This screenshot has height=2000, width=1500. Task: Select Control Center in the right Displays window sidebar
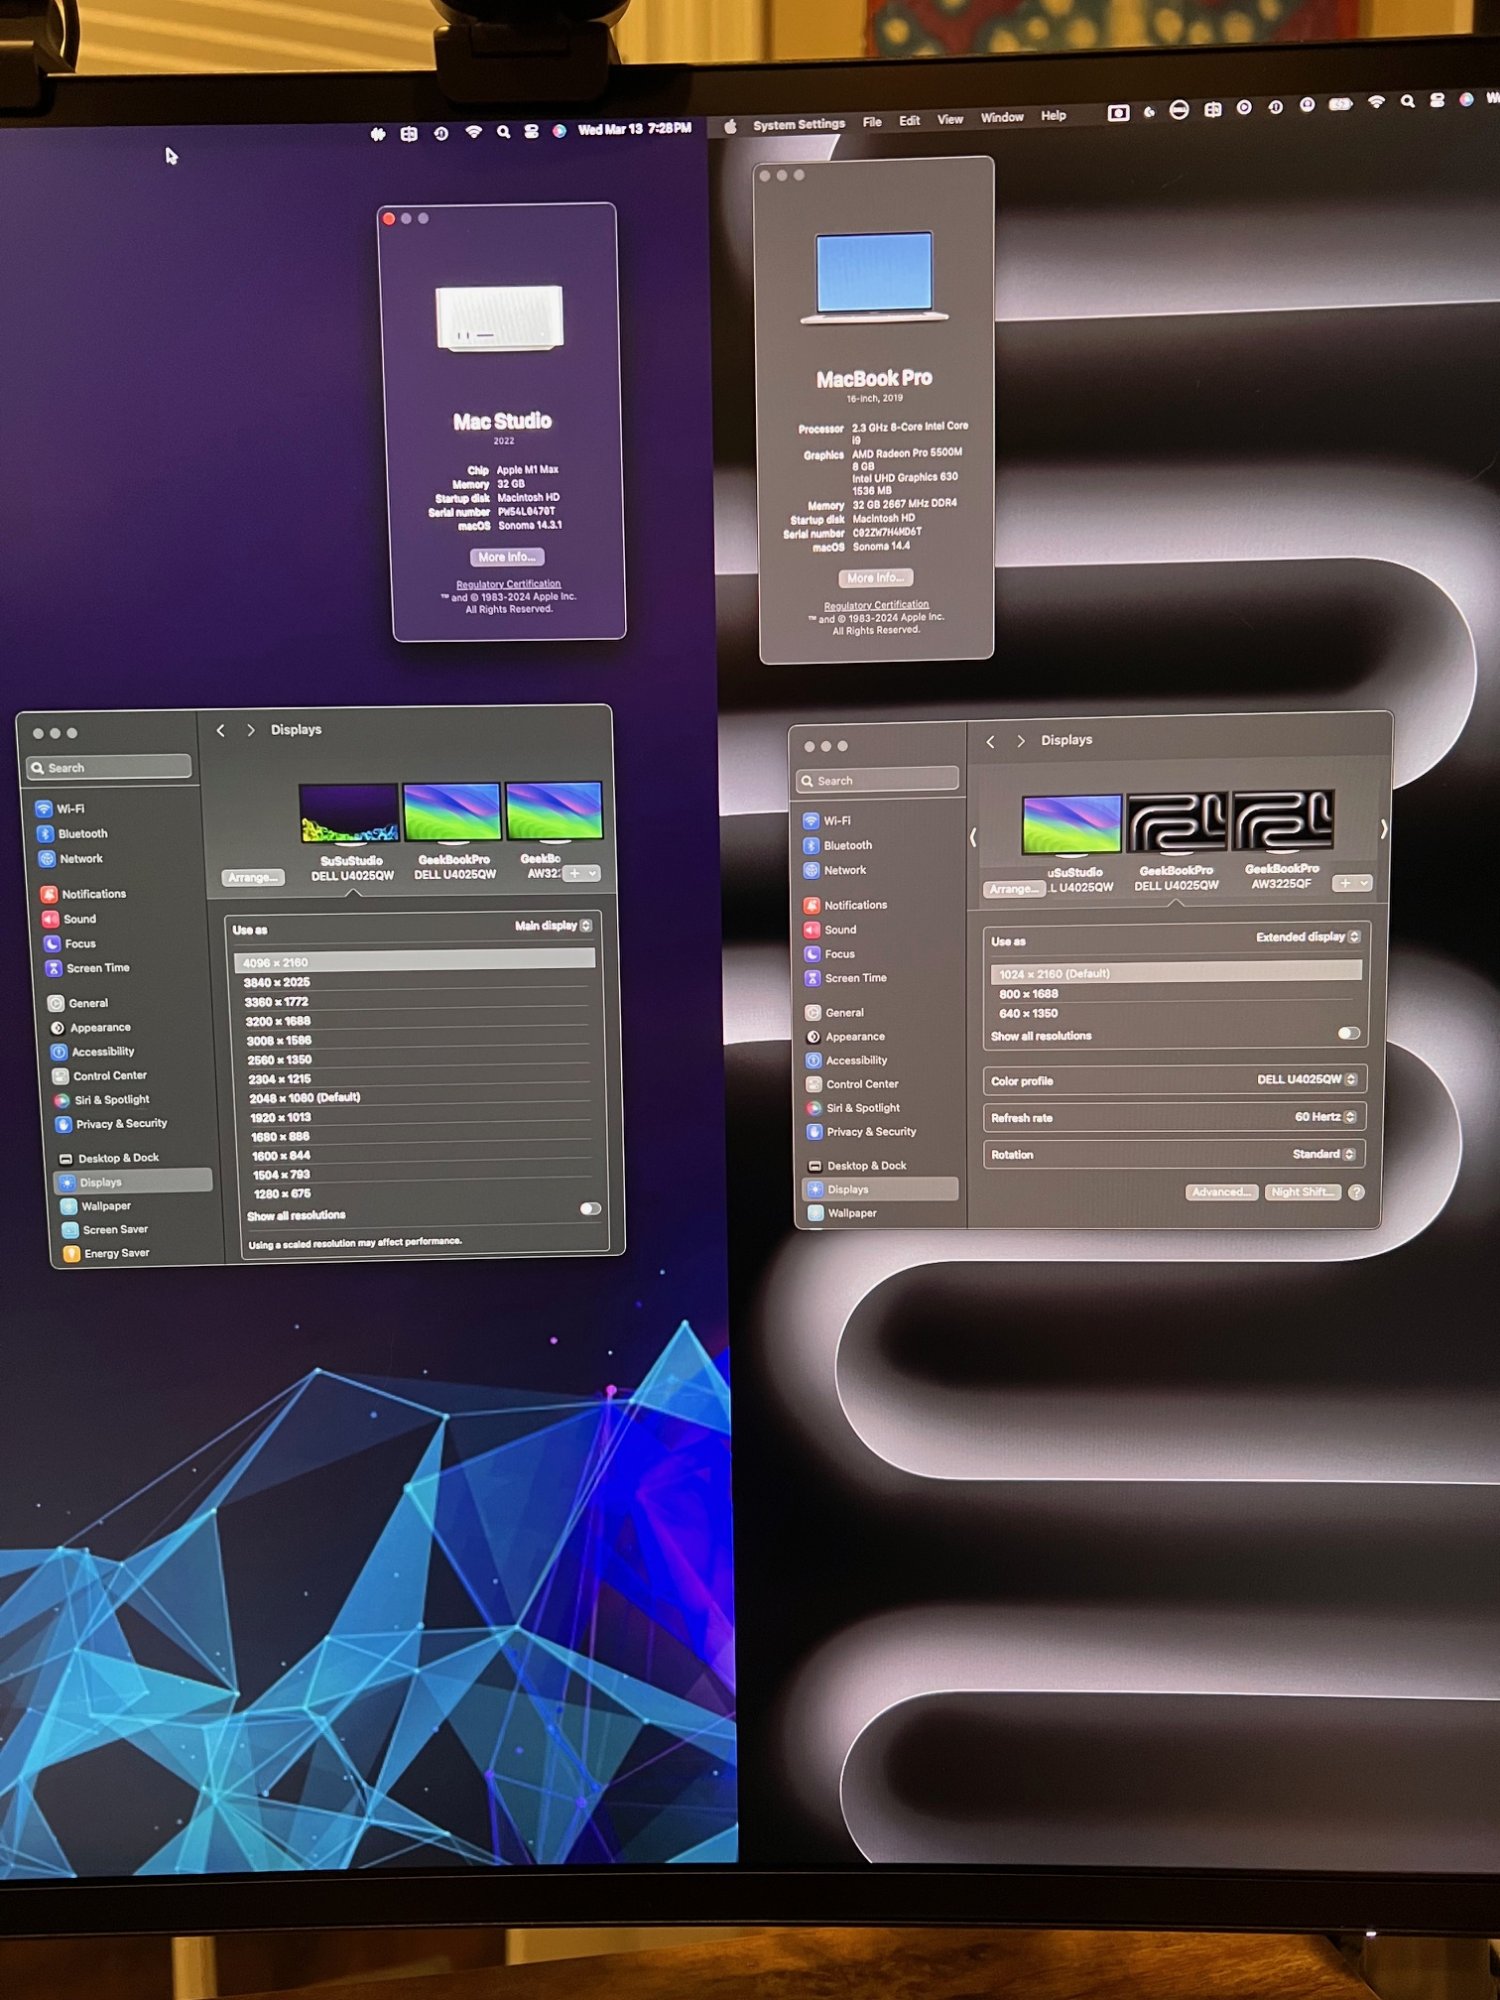click(x=853, y=1084)
